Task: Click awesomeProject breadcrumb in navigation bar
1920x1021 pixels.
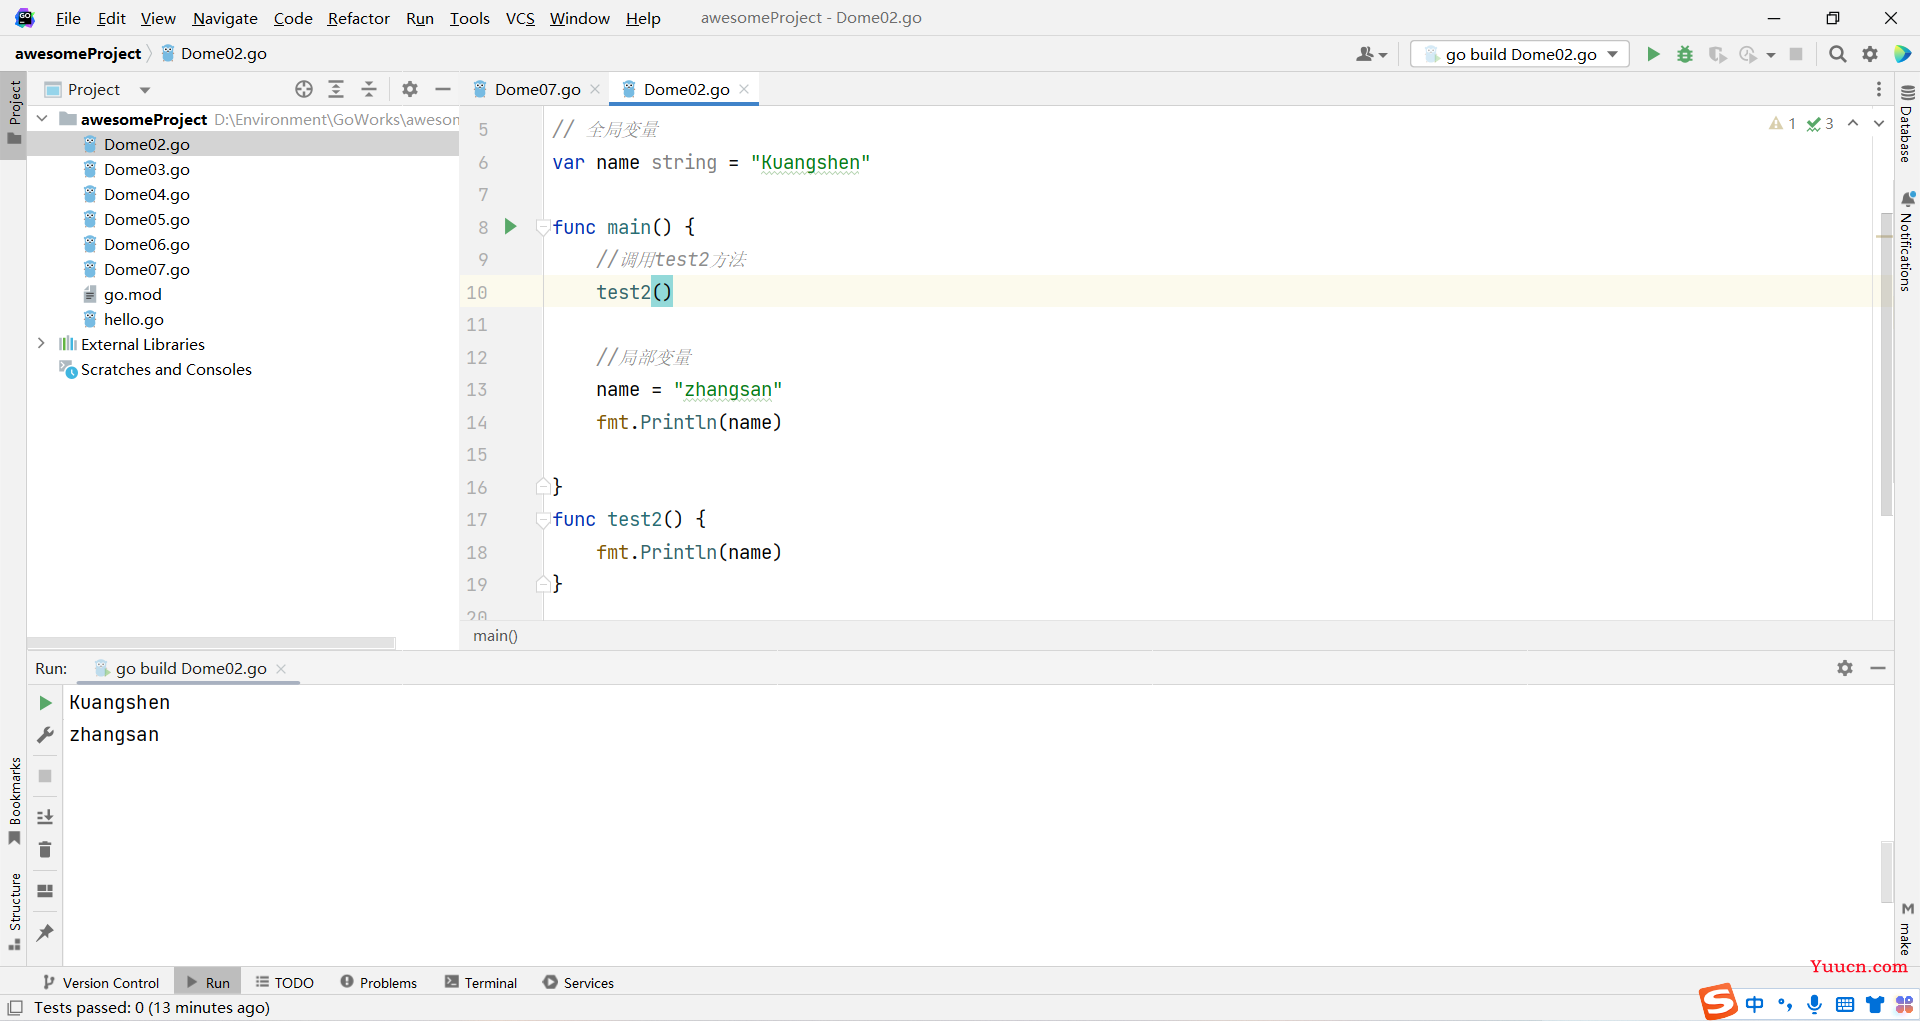Action: pyautogui.click(x=78, y=54)
